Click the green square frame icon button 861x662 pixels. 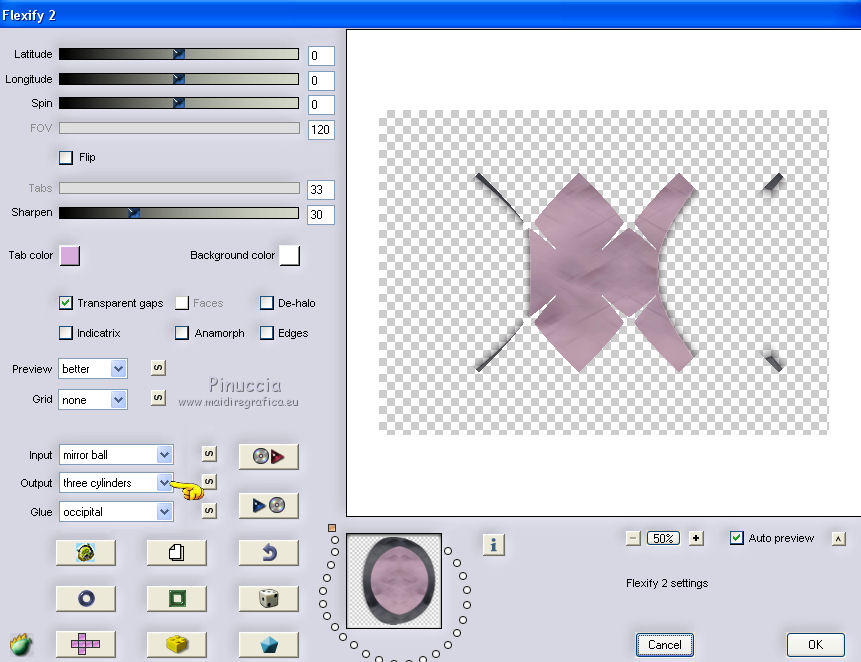pos(177,598)
